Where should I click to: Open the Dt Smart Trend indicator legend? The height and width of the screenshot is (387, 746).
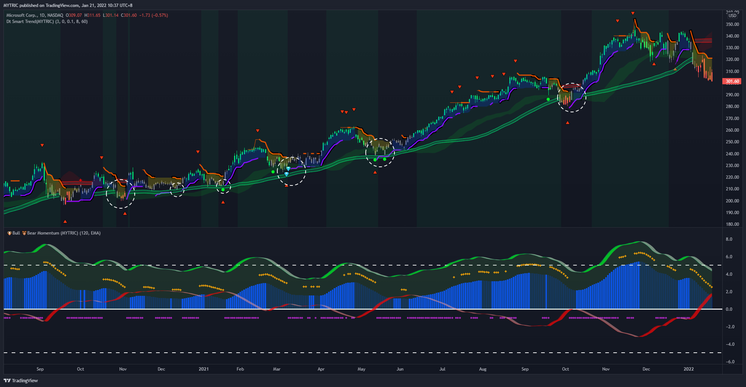click(47, 21)
